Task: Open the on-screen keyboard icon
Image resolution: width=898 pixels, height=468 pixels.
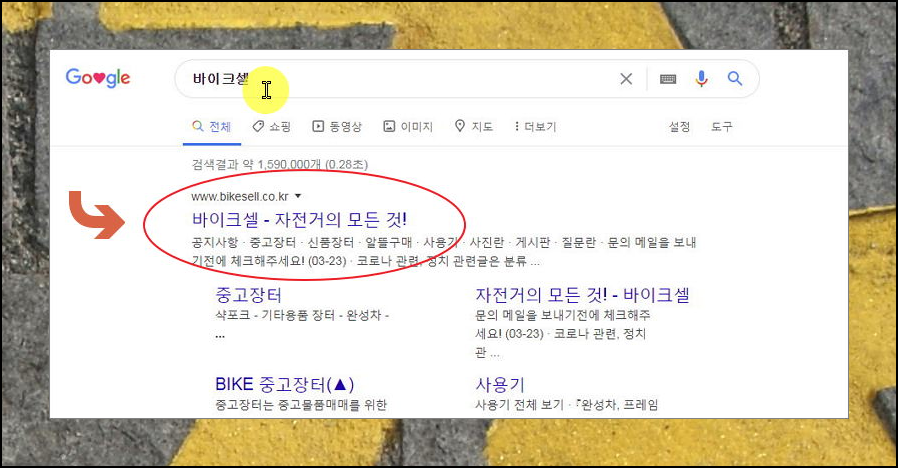Action: 668,79
